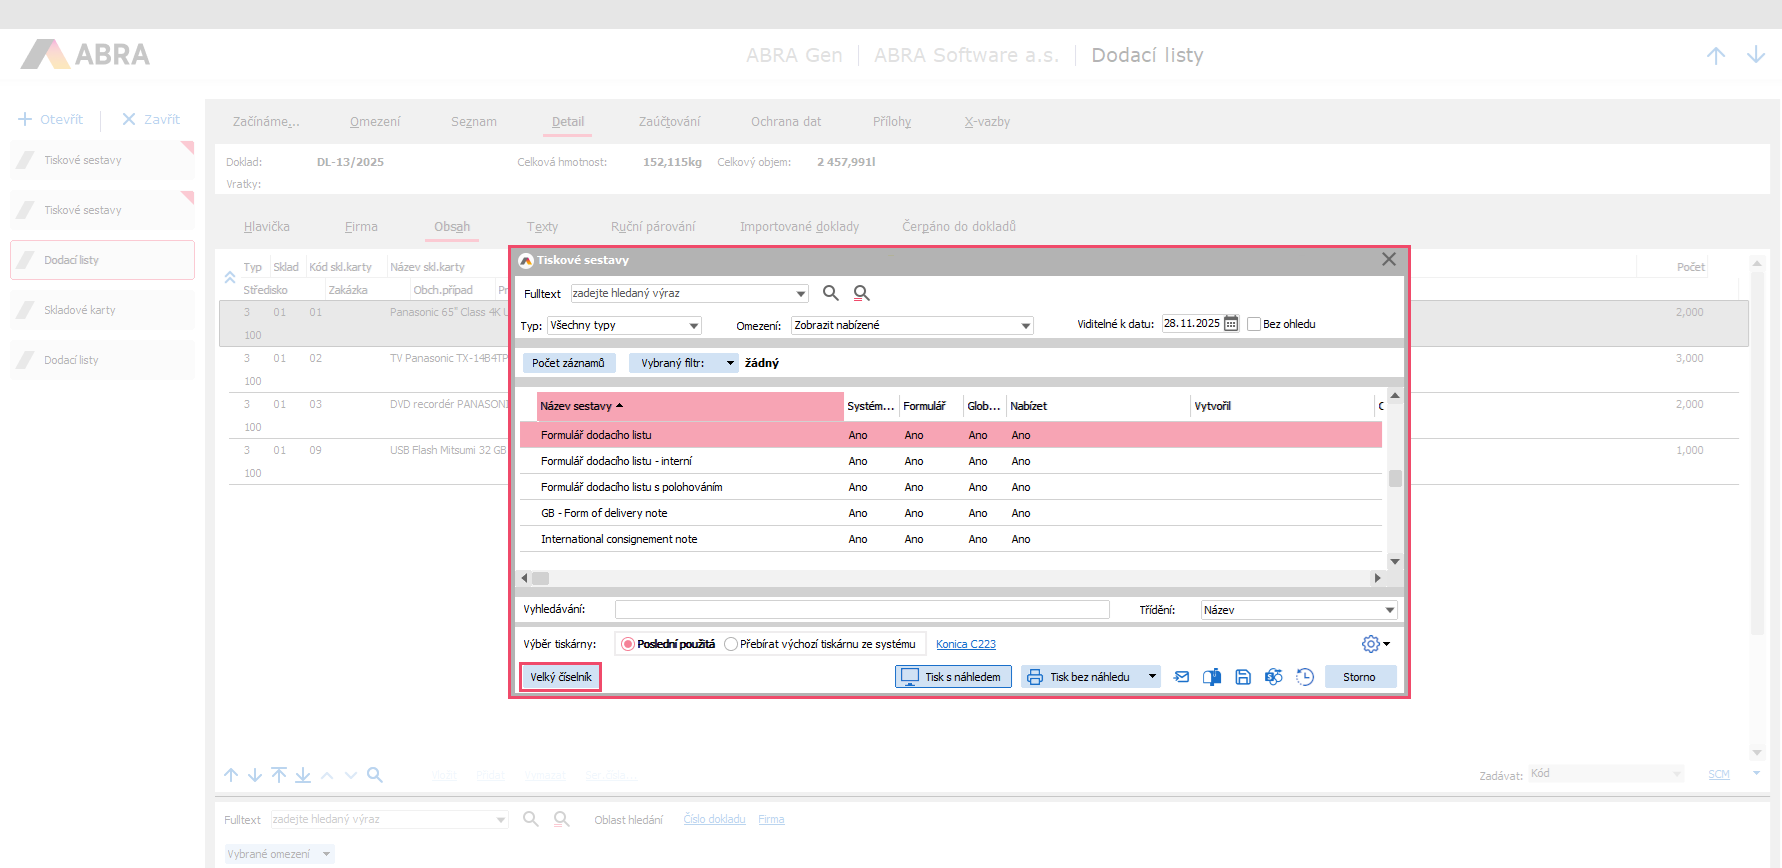This screenshot has width=1782, height=868.
Task: Open the Typ dropdown showing Všechny typy
Action: pyautogui.click(x=694, y=325)
